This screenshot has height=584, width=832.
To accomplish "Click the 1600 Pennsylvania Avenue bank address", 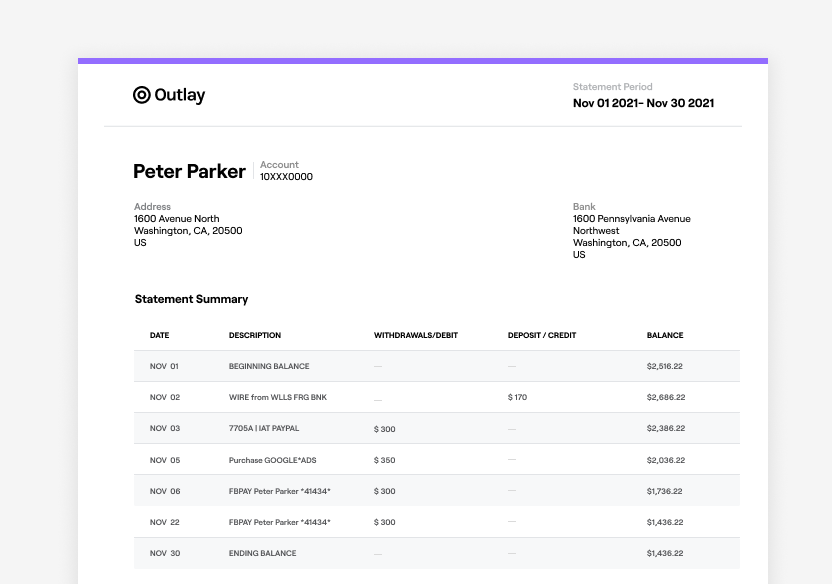I will click(x=631, y=219).
